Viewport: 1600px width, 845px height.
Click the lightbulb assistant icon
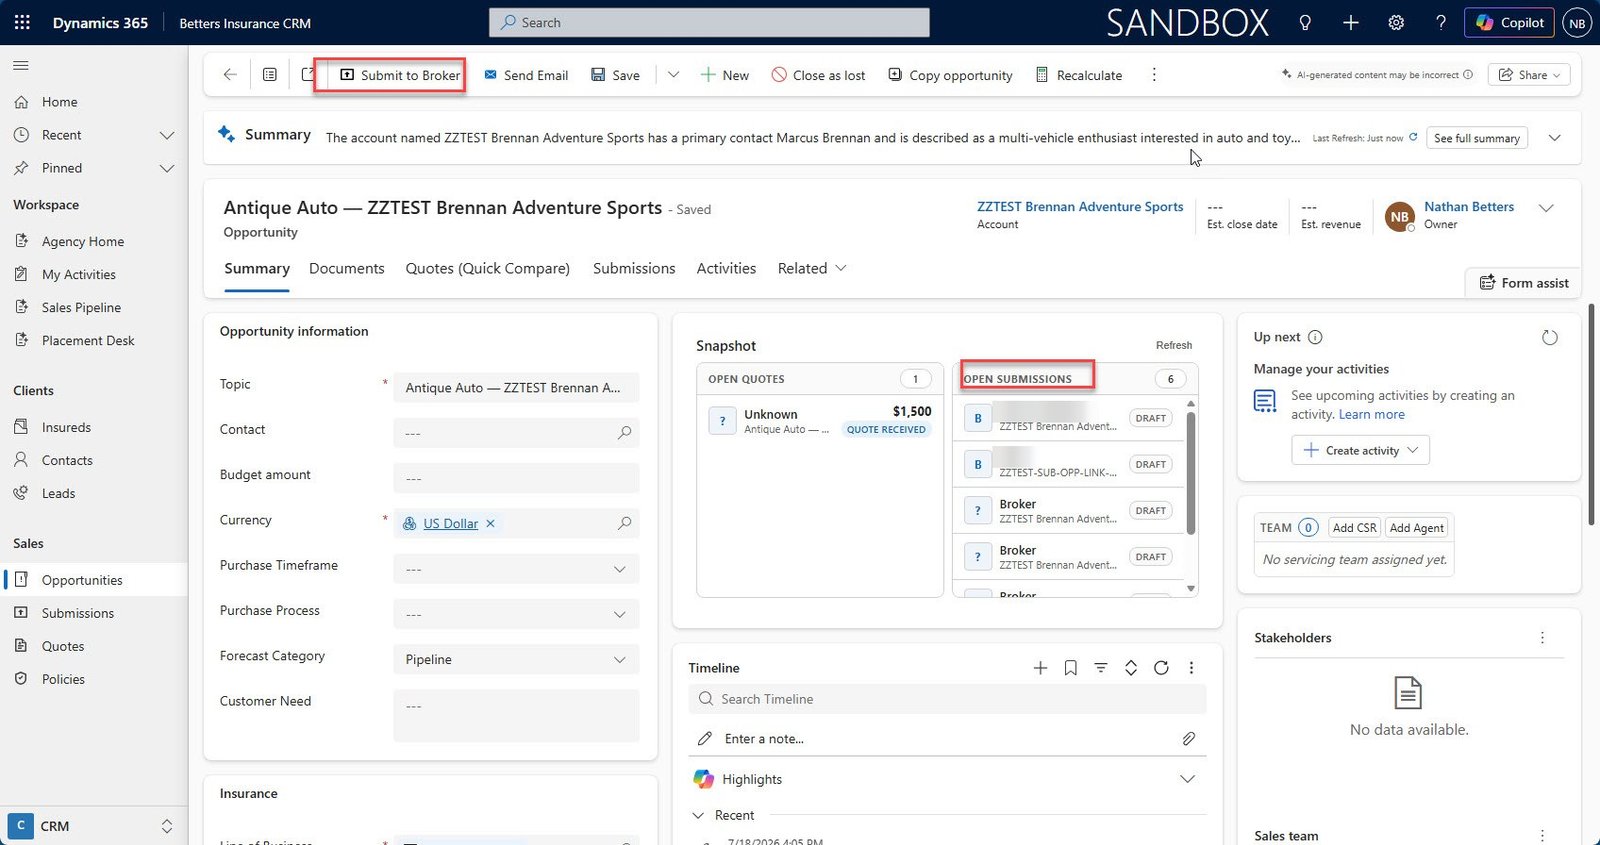click(x=1305, y=22)
